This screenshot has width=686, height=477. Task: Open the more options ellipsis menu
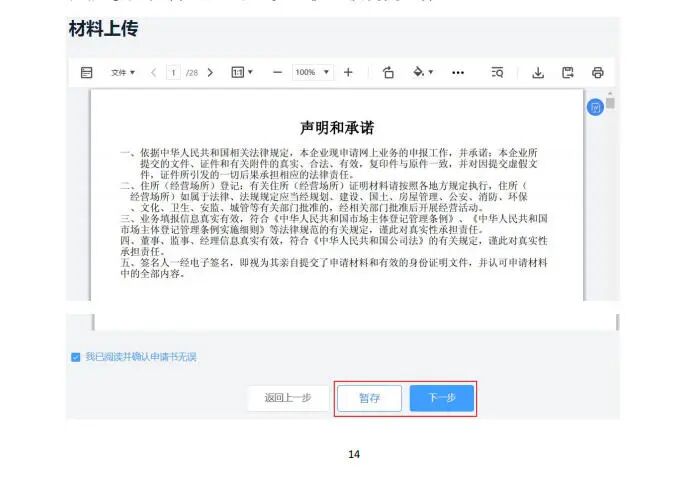[458, 72]
